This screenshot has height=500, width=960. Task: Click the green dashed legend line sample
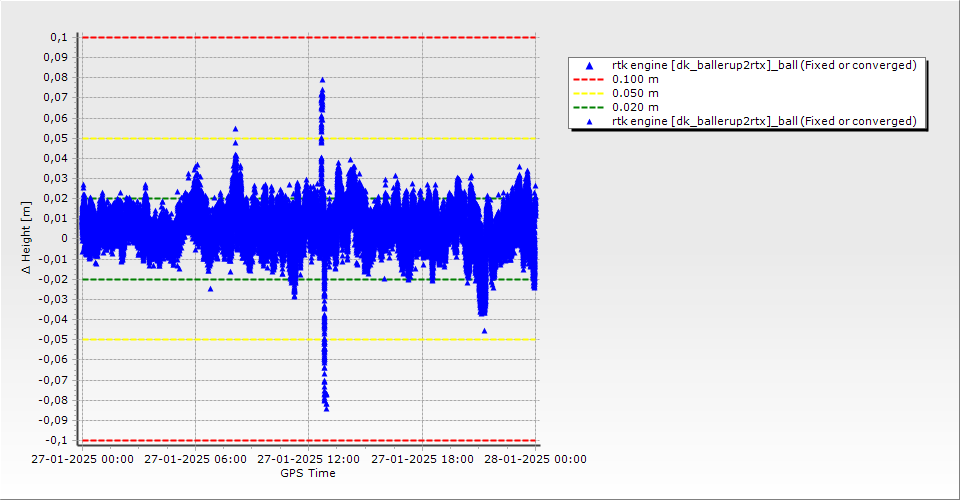pyautogui.click(x=588, y=108)
